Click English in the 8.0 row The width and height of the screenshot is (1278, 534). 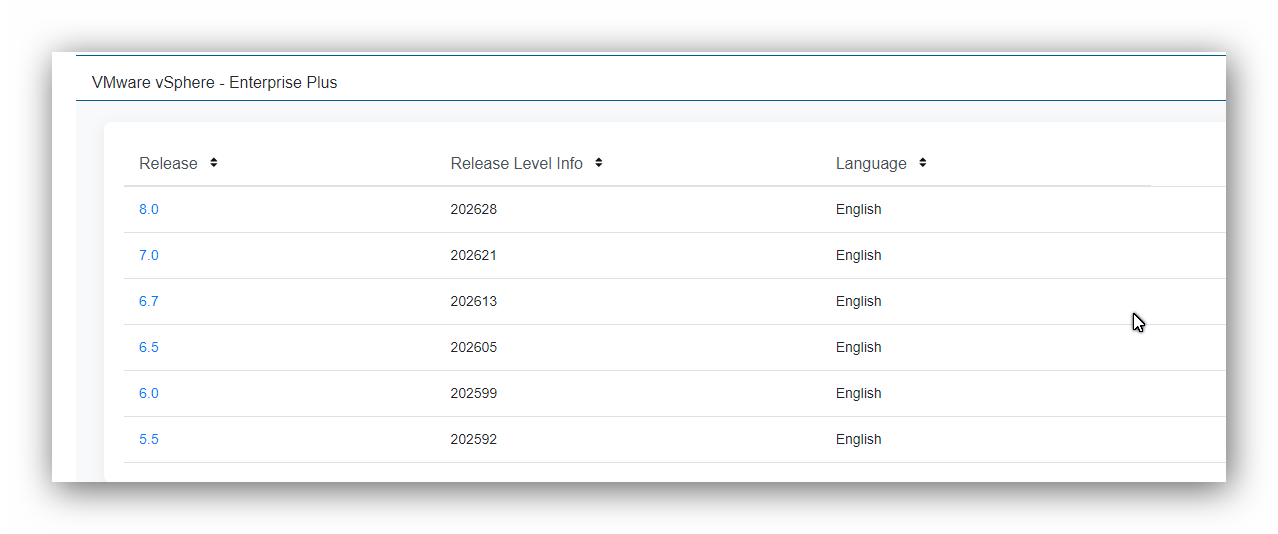point(859,210)
